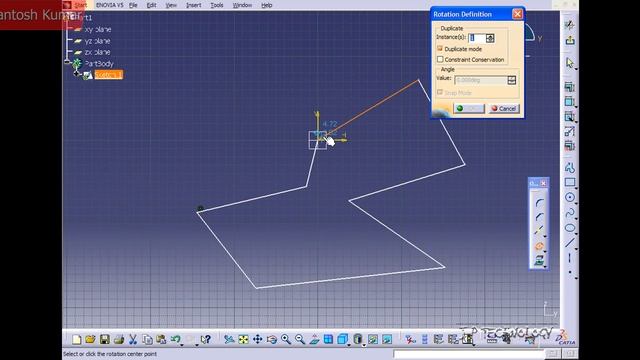Click the Zoom Out magnifier icon
640x360 pixels.
(x=300, y=339)
